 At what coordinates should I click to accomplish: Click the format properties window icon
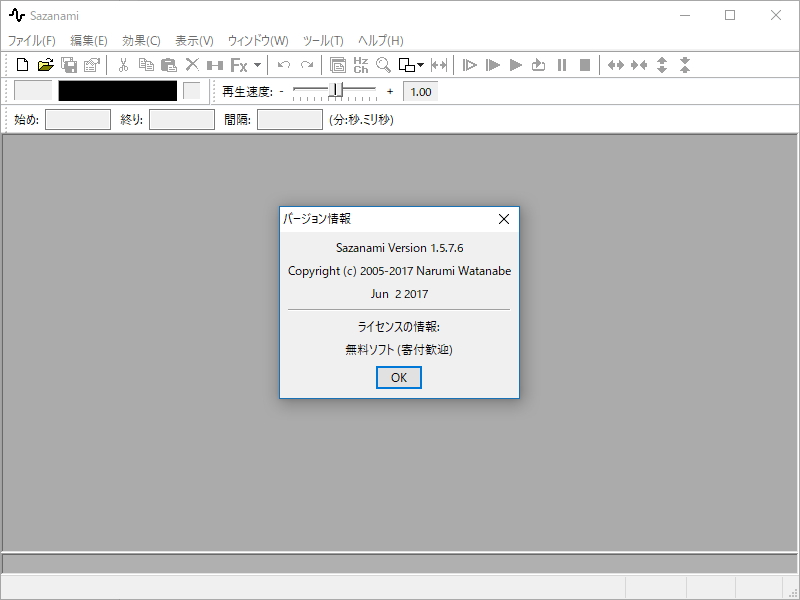tap(338, 65)
